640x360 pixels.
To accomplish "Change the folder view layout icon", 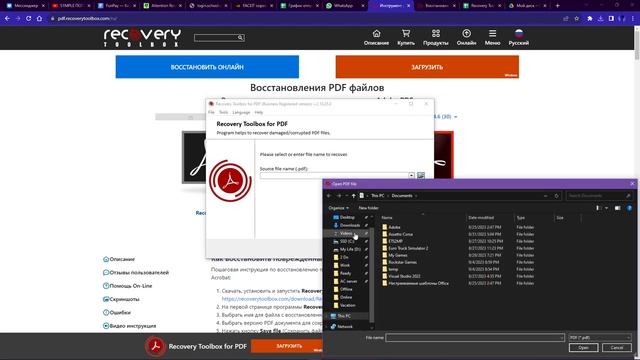I will click(x=599, y=208).
